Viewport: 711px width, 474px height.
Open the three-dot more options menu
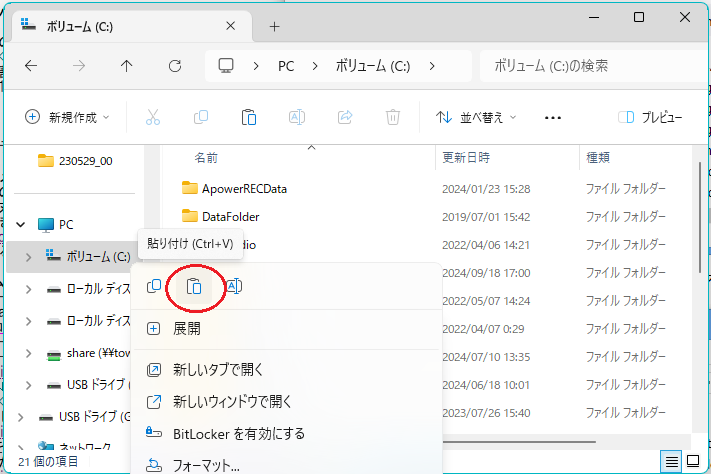[x=553, y=118]
